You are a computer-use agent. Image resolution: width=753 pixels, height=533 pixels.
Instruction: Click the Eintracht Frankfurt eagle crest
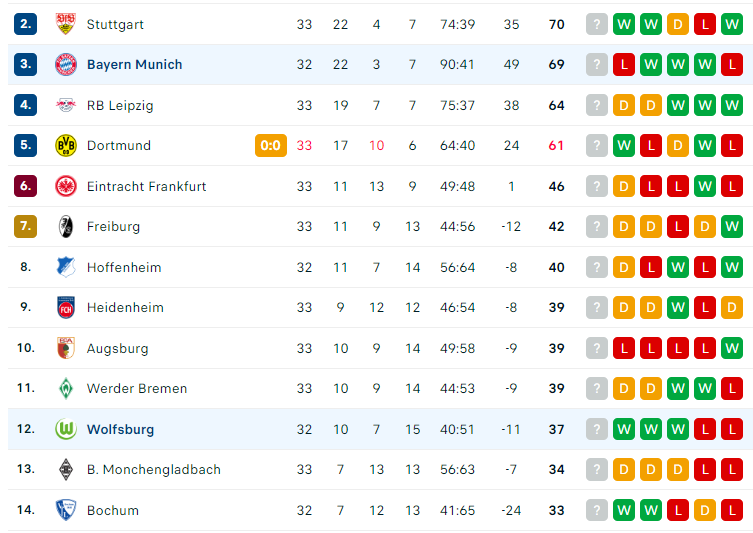[x=66, y=186]
